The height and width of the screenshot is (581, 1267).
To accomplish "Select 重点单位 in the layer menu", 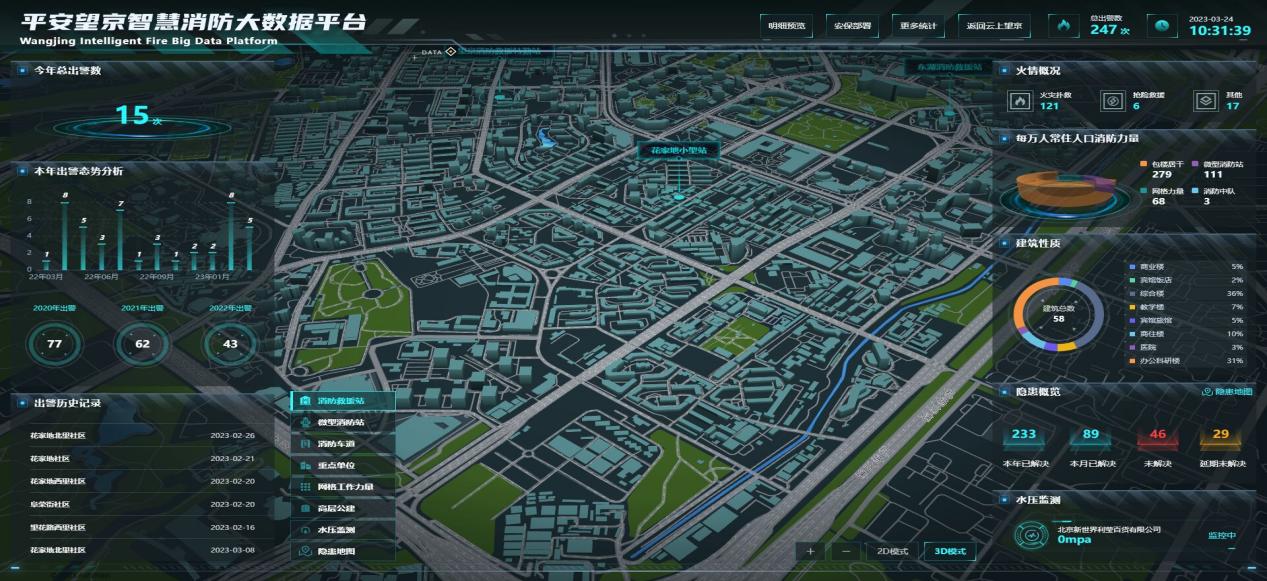I will [x=343, y=465].
